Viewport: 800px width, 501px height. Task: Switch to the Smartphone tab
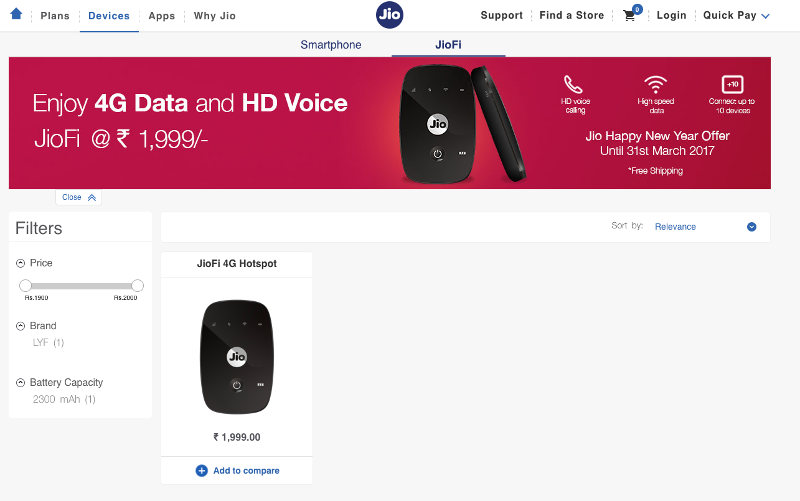(x=331, y=45)
